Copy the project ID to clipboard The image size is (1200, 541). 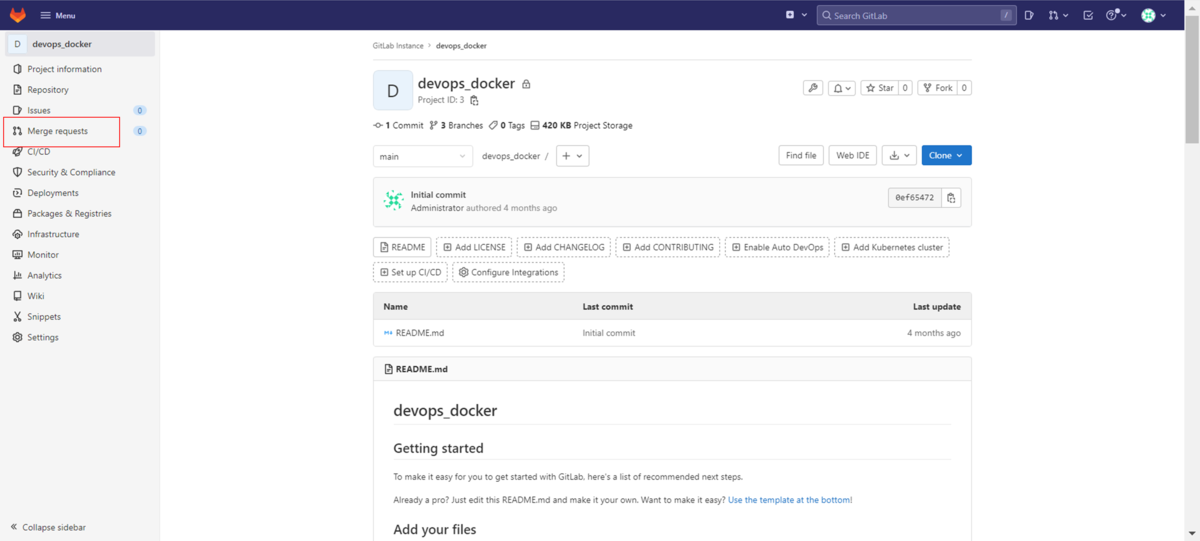474,101
